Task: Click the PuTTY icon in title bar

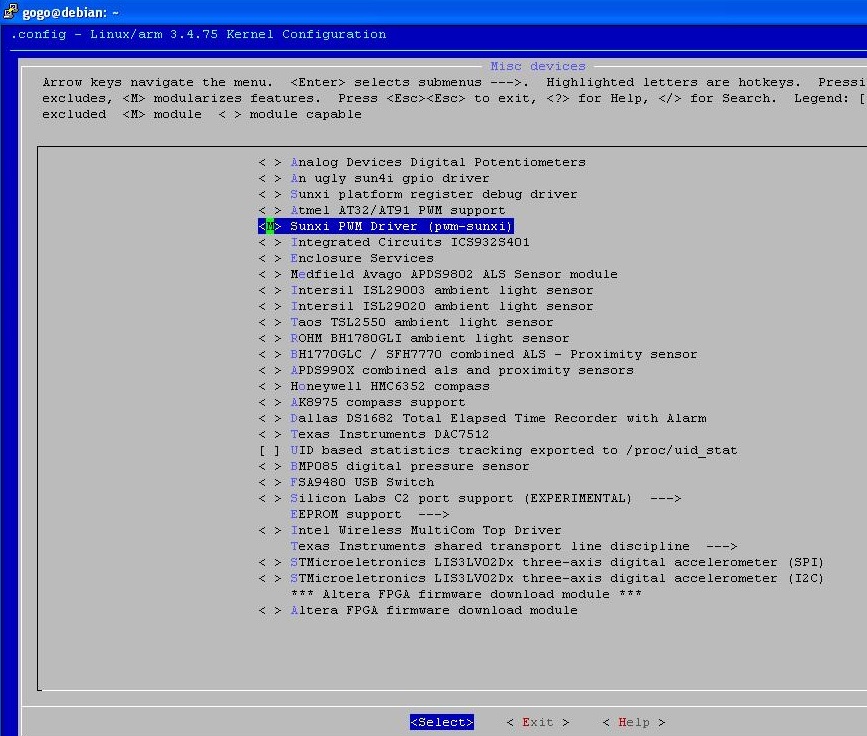Action: click(11, 11)
